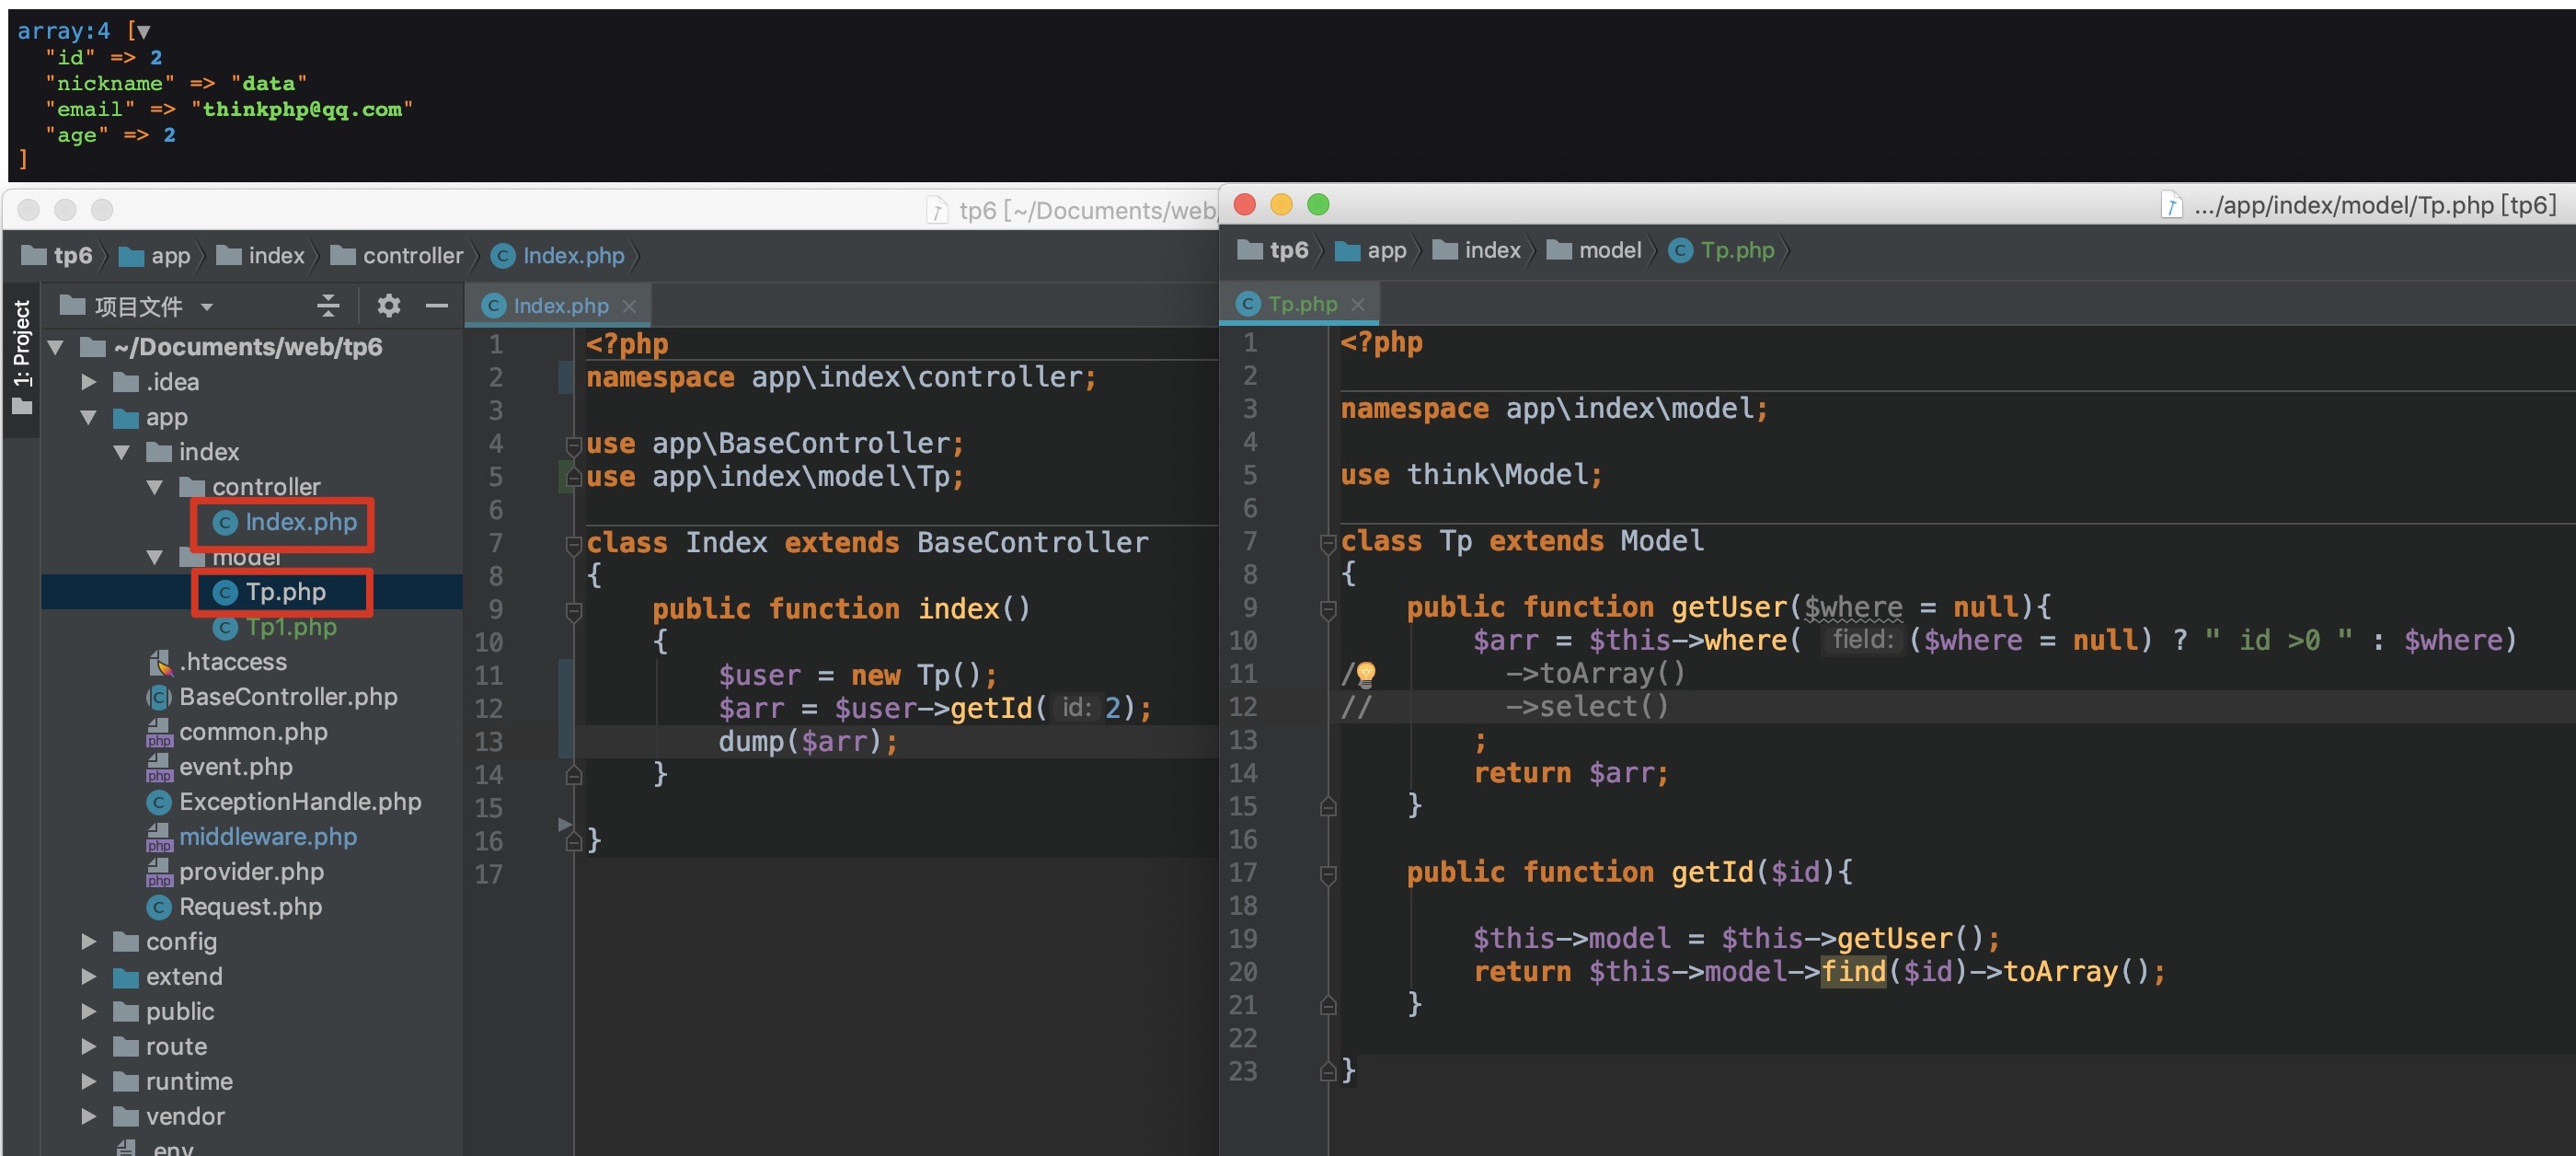Collapse the ~/Documents/web/tp6 root folder
The image size is (2576, 1156).
[56, 347]
